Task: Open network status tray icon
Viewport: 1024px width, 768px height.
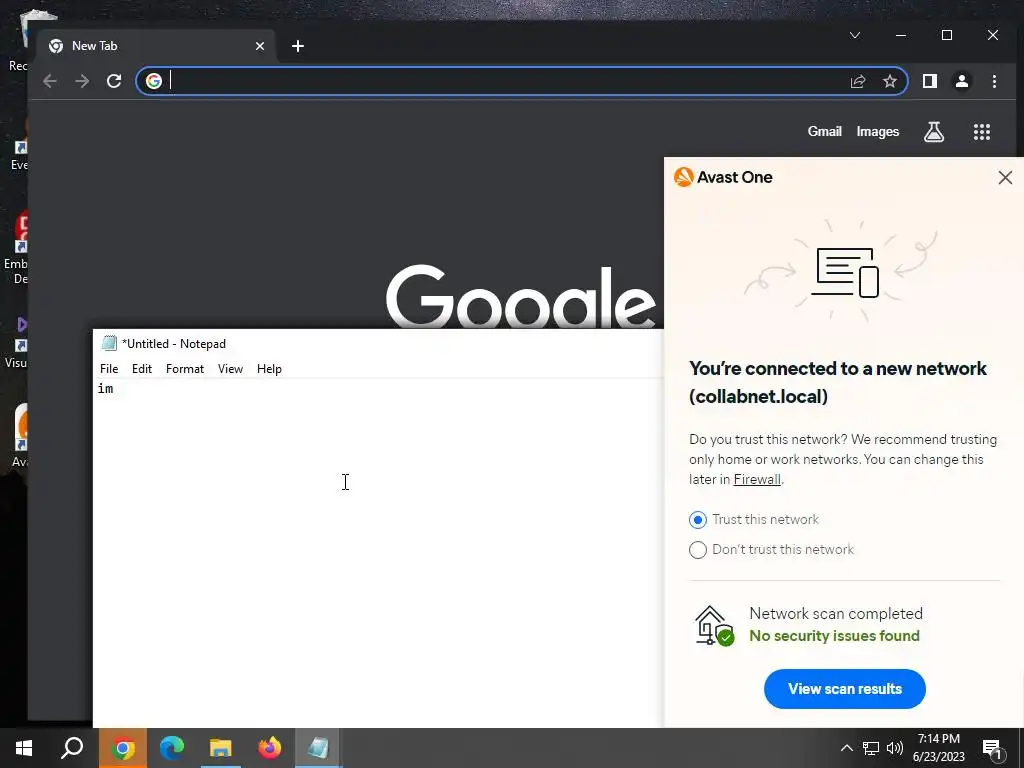Action: (x=871, y=748)
